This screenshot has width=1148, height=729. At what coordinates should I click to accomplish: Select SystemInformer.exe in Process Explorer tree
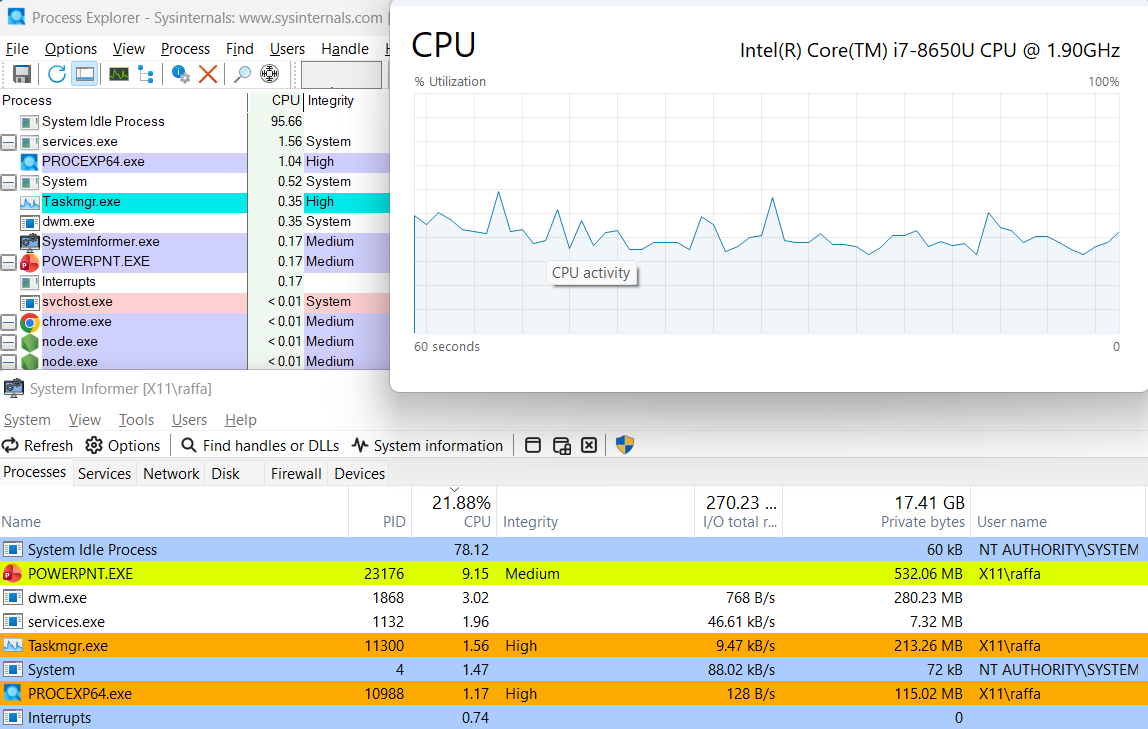[195, 242]
